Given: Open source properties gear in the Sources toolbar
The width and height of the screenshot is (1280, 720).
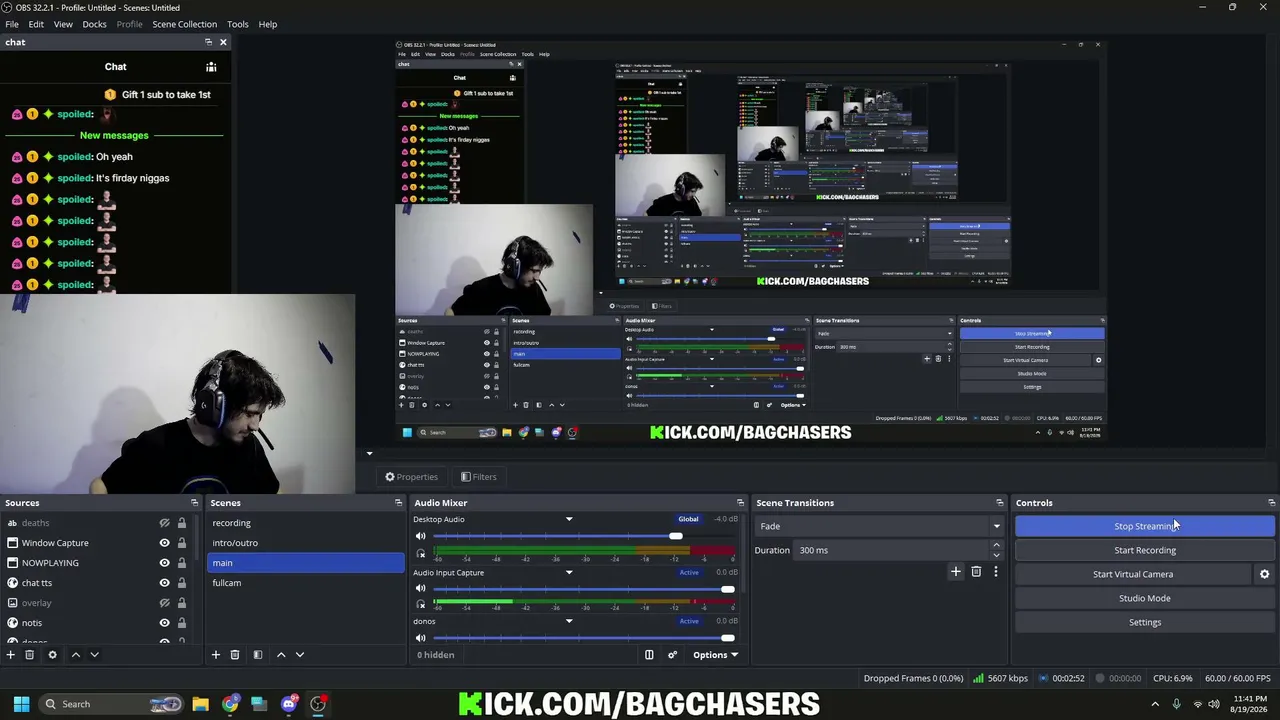Looking at the screenshot, I should coord(52,655).
